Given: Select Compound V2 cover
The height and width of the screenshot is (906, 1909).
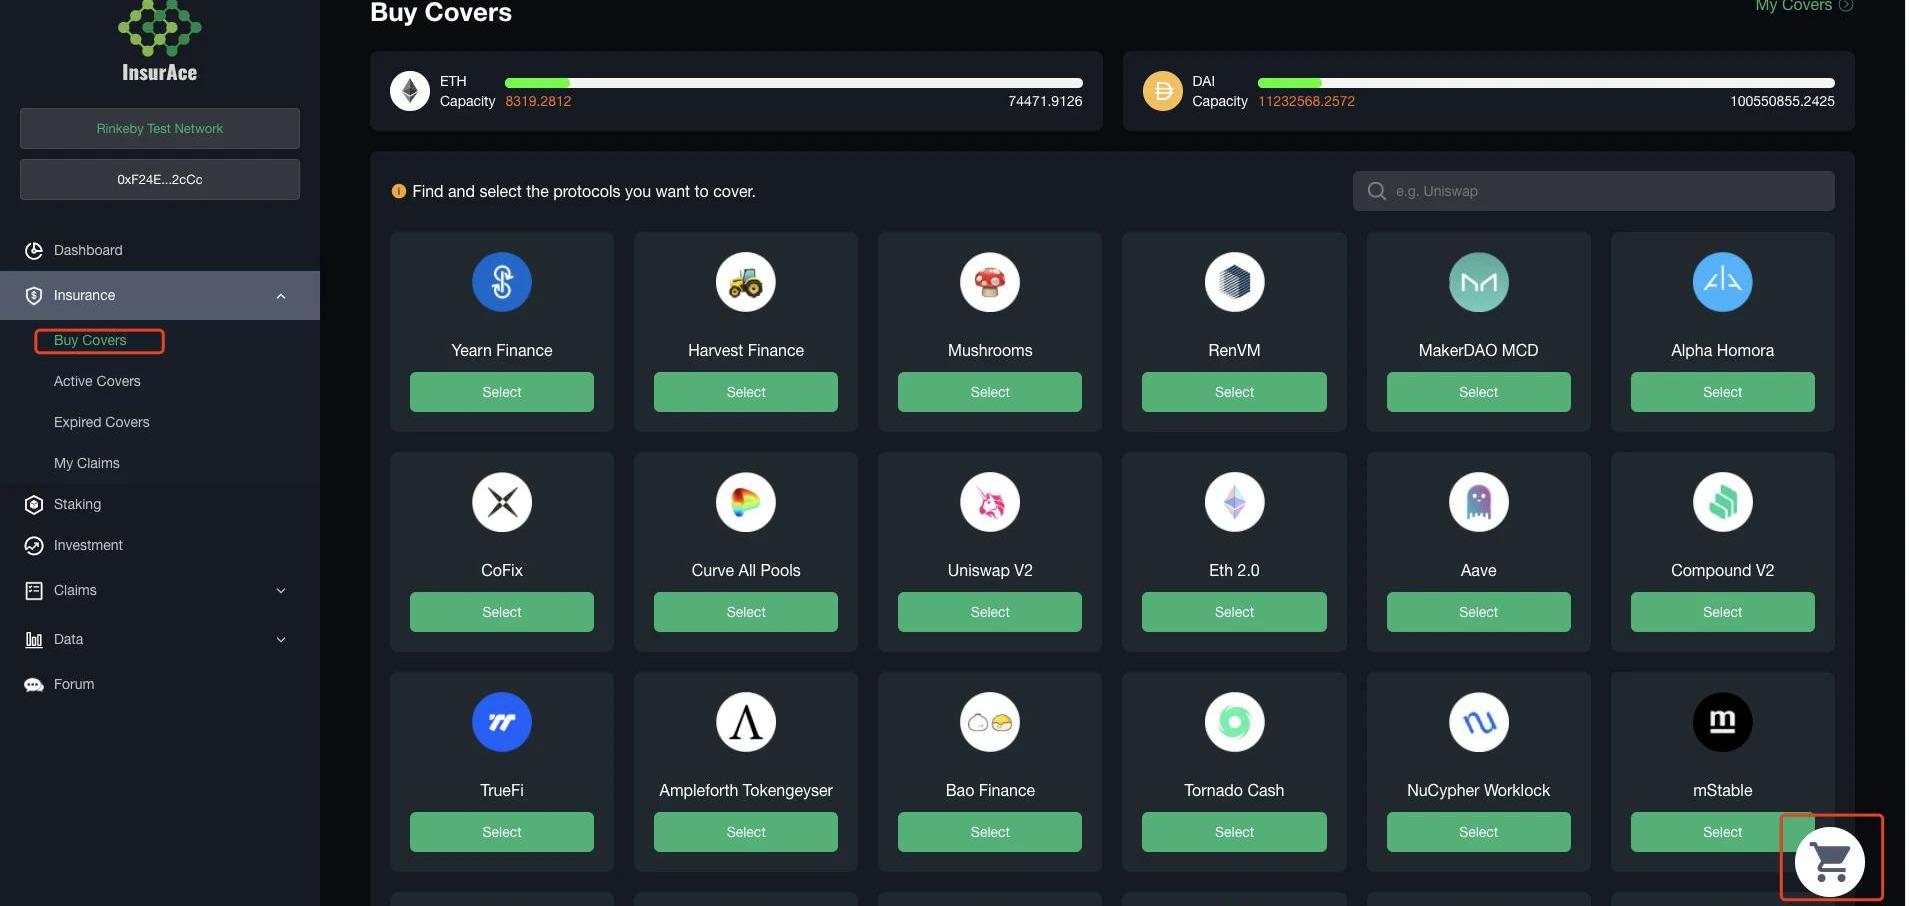Looking at the screenshot, I should point(1722,612).
